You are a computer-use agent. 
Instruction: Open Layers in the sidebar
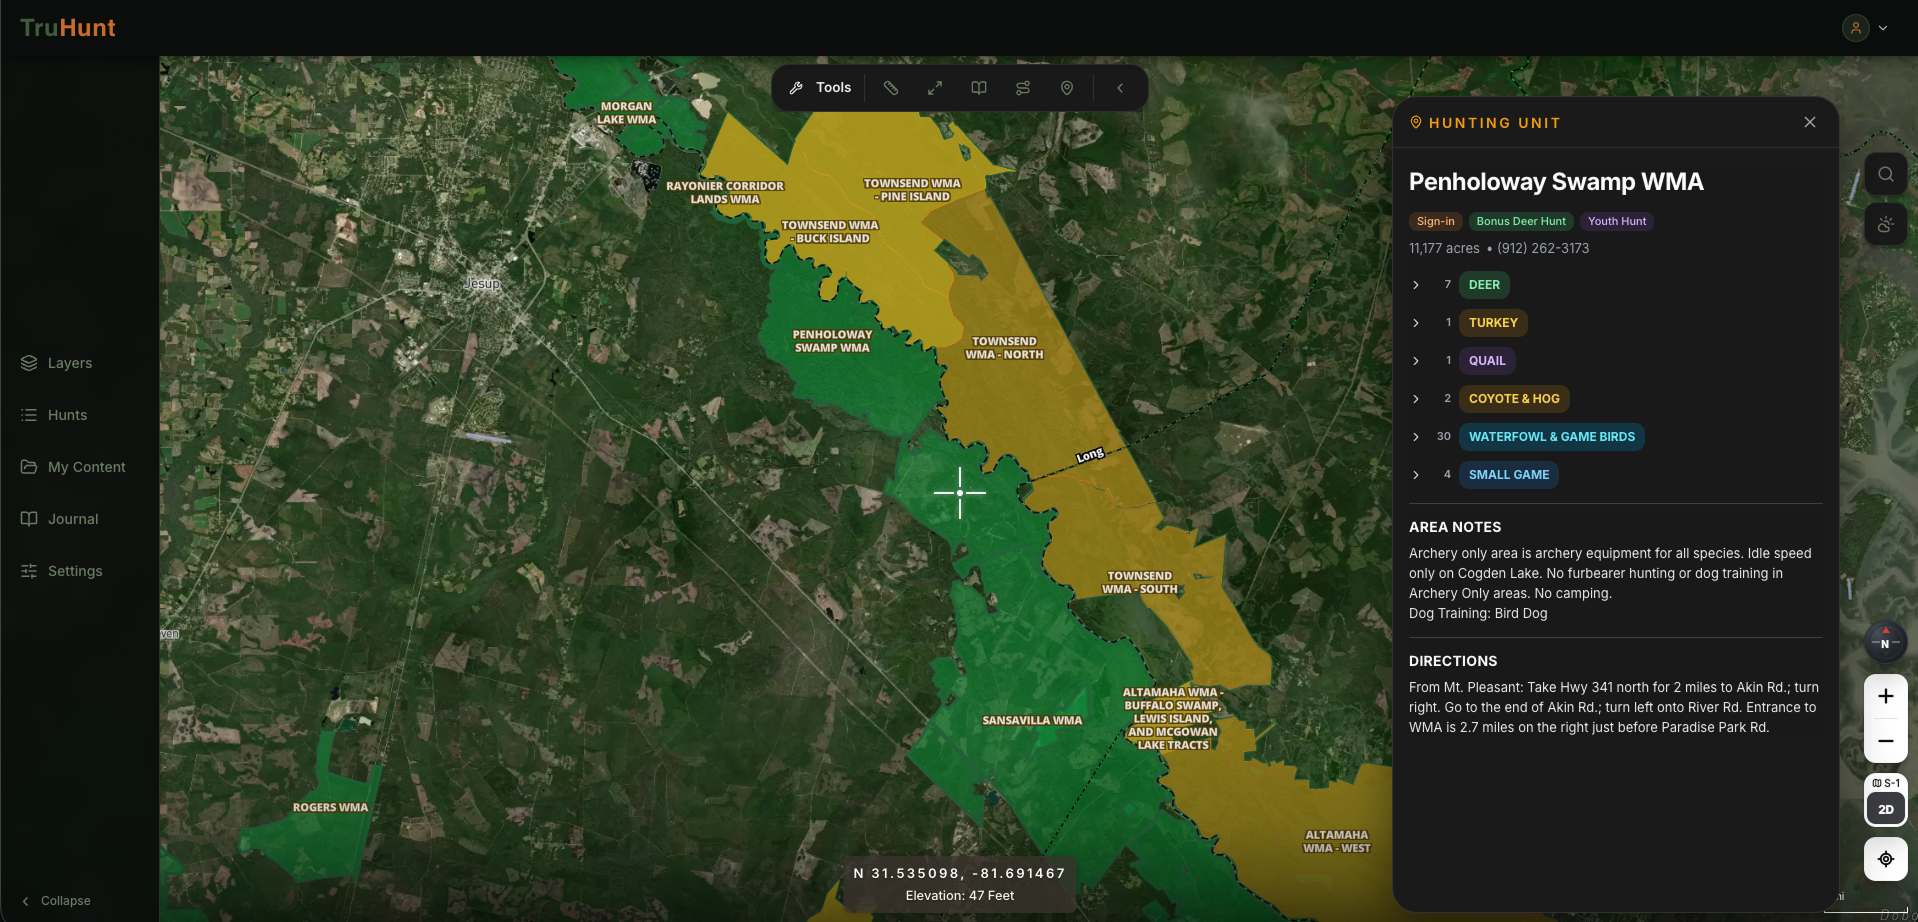(69, 363)
